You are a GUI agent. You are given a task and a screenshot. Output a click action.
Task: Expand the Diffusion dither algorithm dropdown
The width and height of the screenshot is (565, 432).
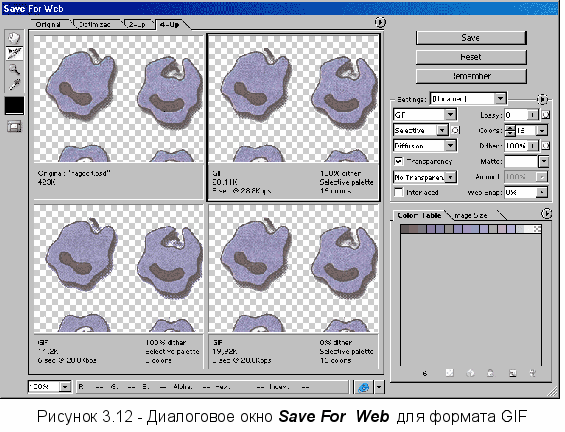tap(425, 146)
